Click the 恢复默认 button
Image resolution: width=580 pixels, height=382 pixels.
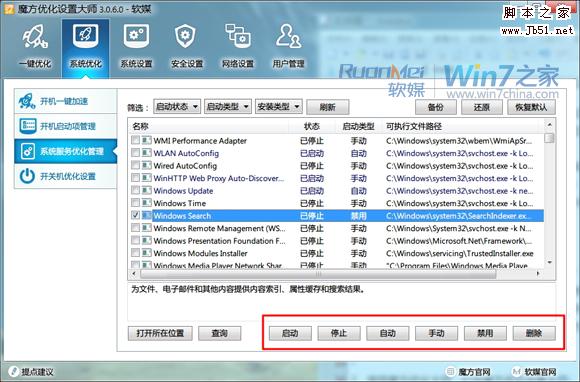pos(531,107)
